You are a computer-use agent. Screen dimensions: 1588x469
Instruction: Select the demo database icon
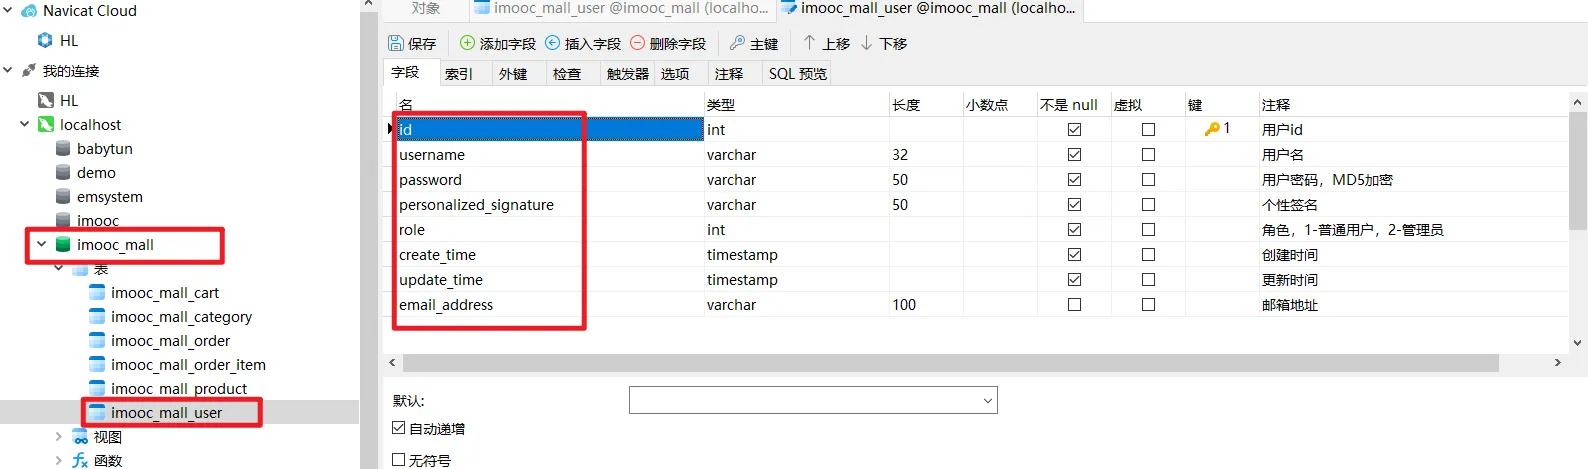[x=63, y=173]
